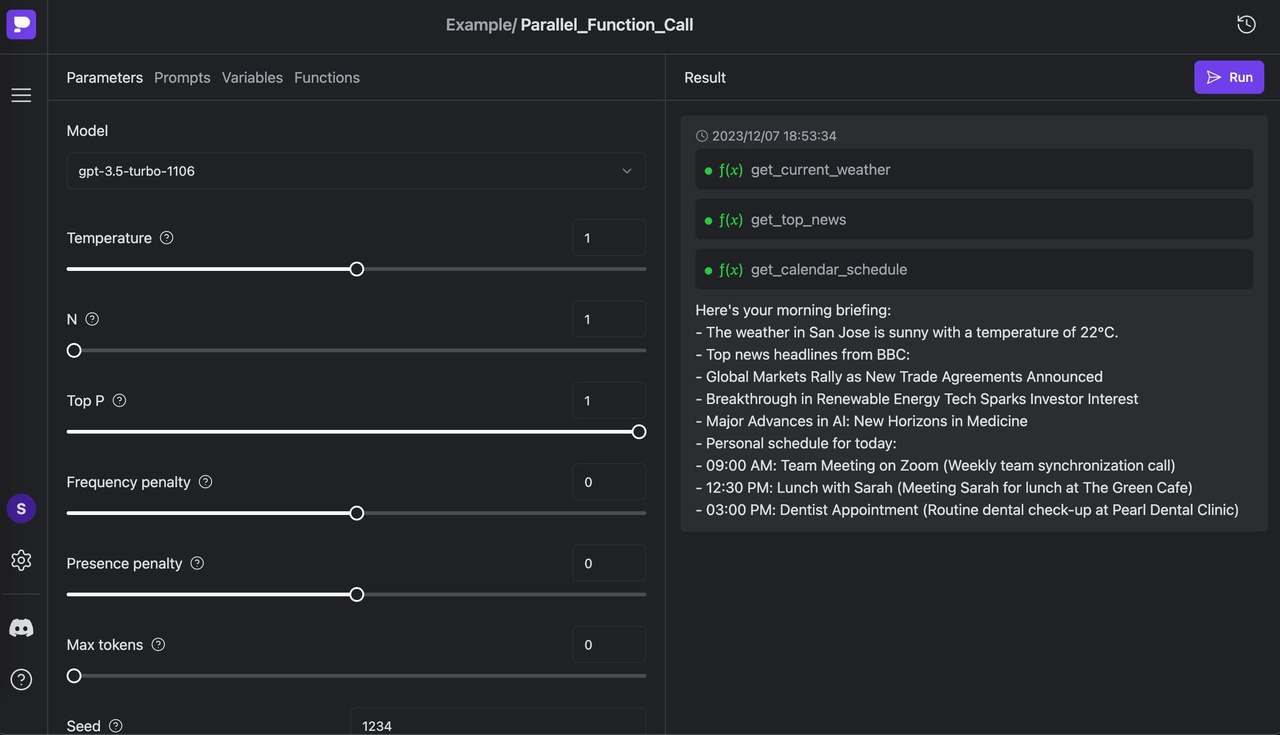The width and height of the screenshot is (1280, 735).
Task: Click the Seed input field
Action: [497, 725]
